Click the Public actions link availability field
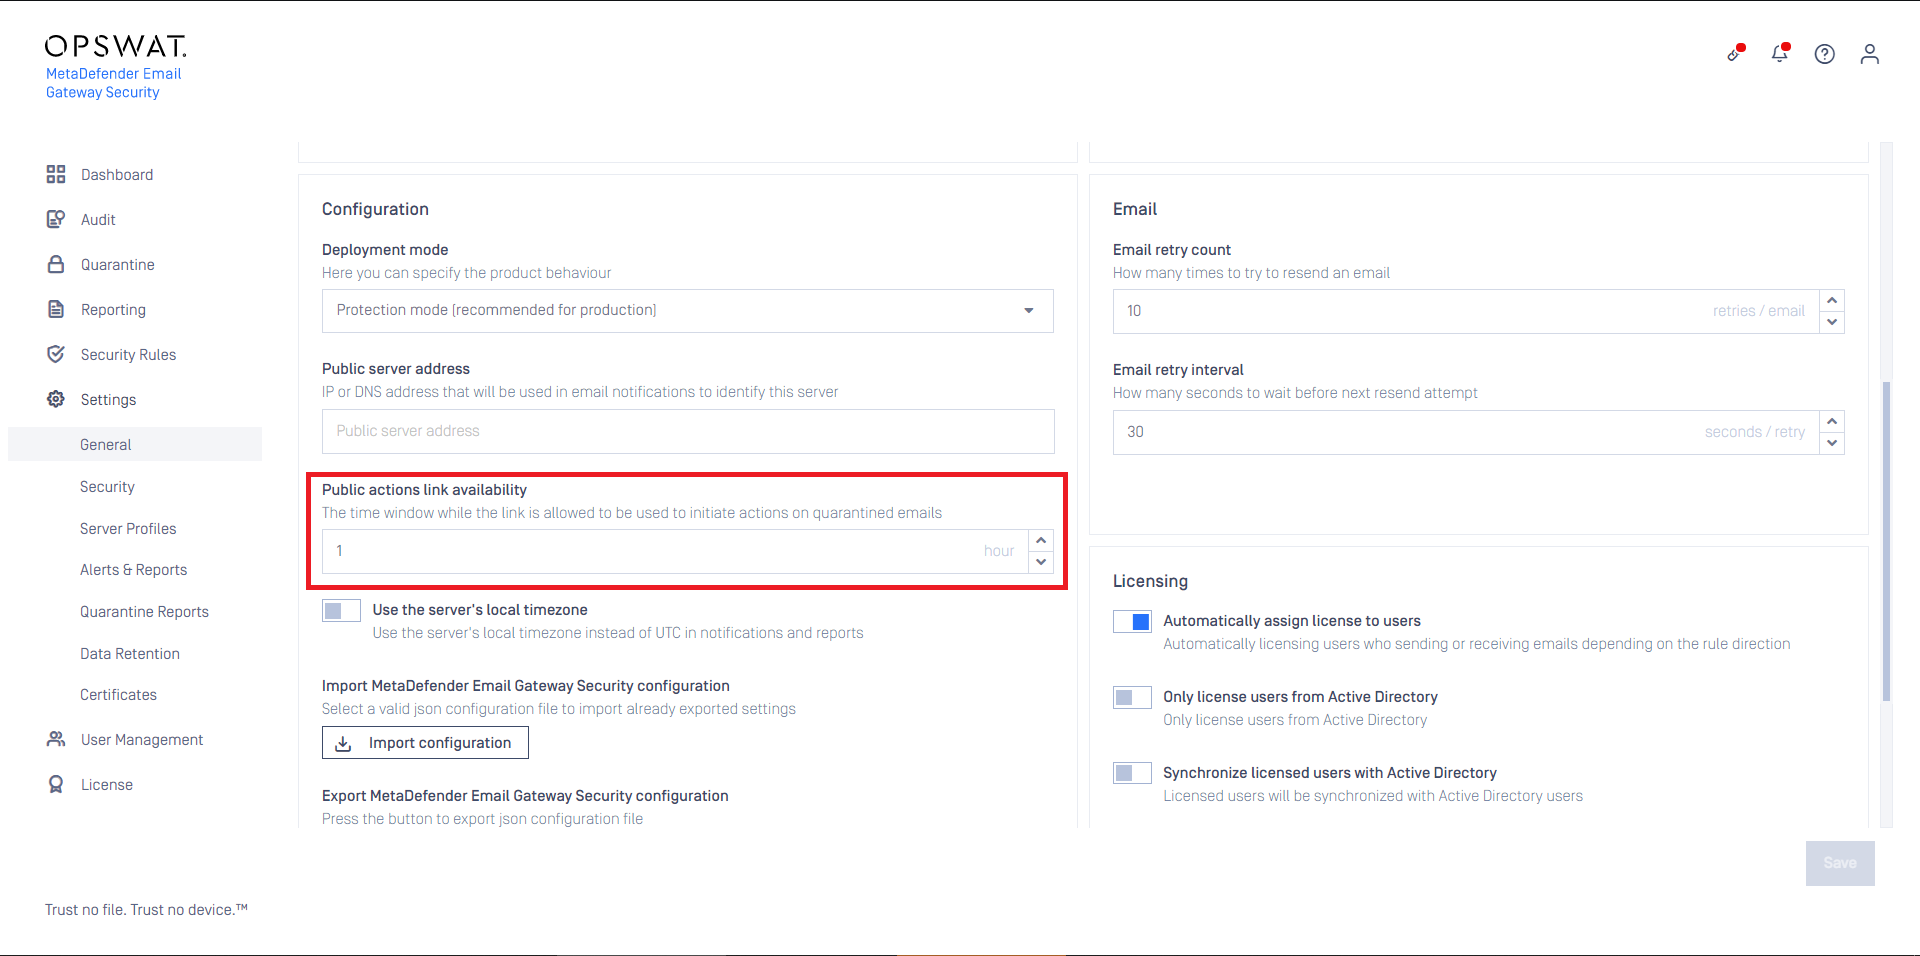 [675, 551]
